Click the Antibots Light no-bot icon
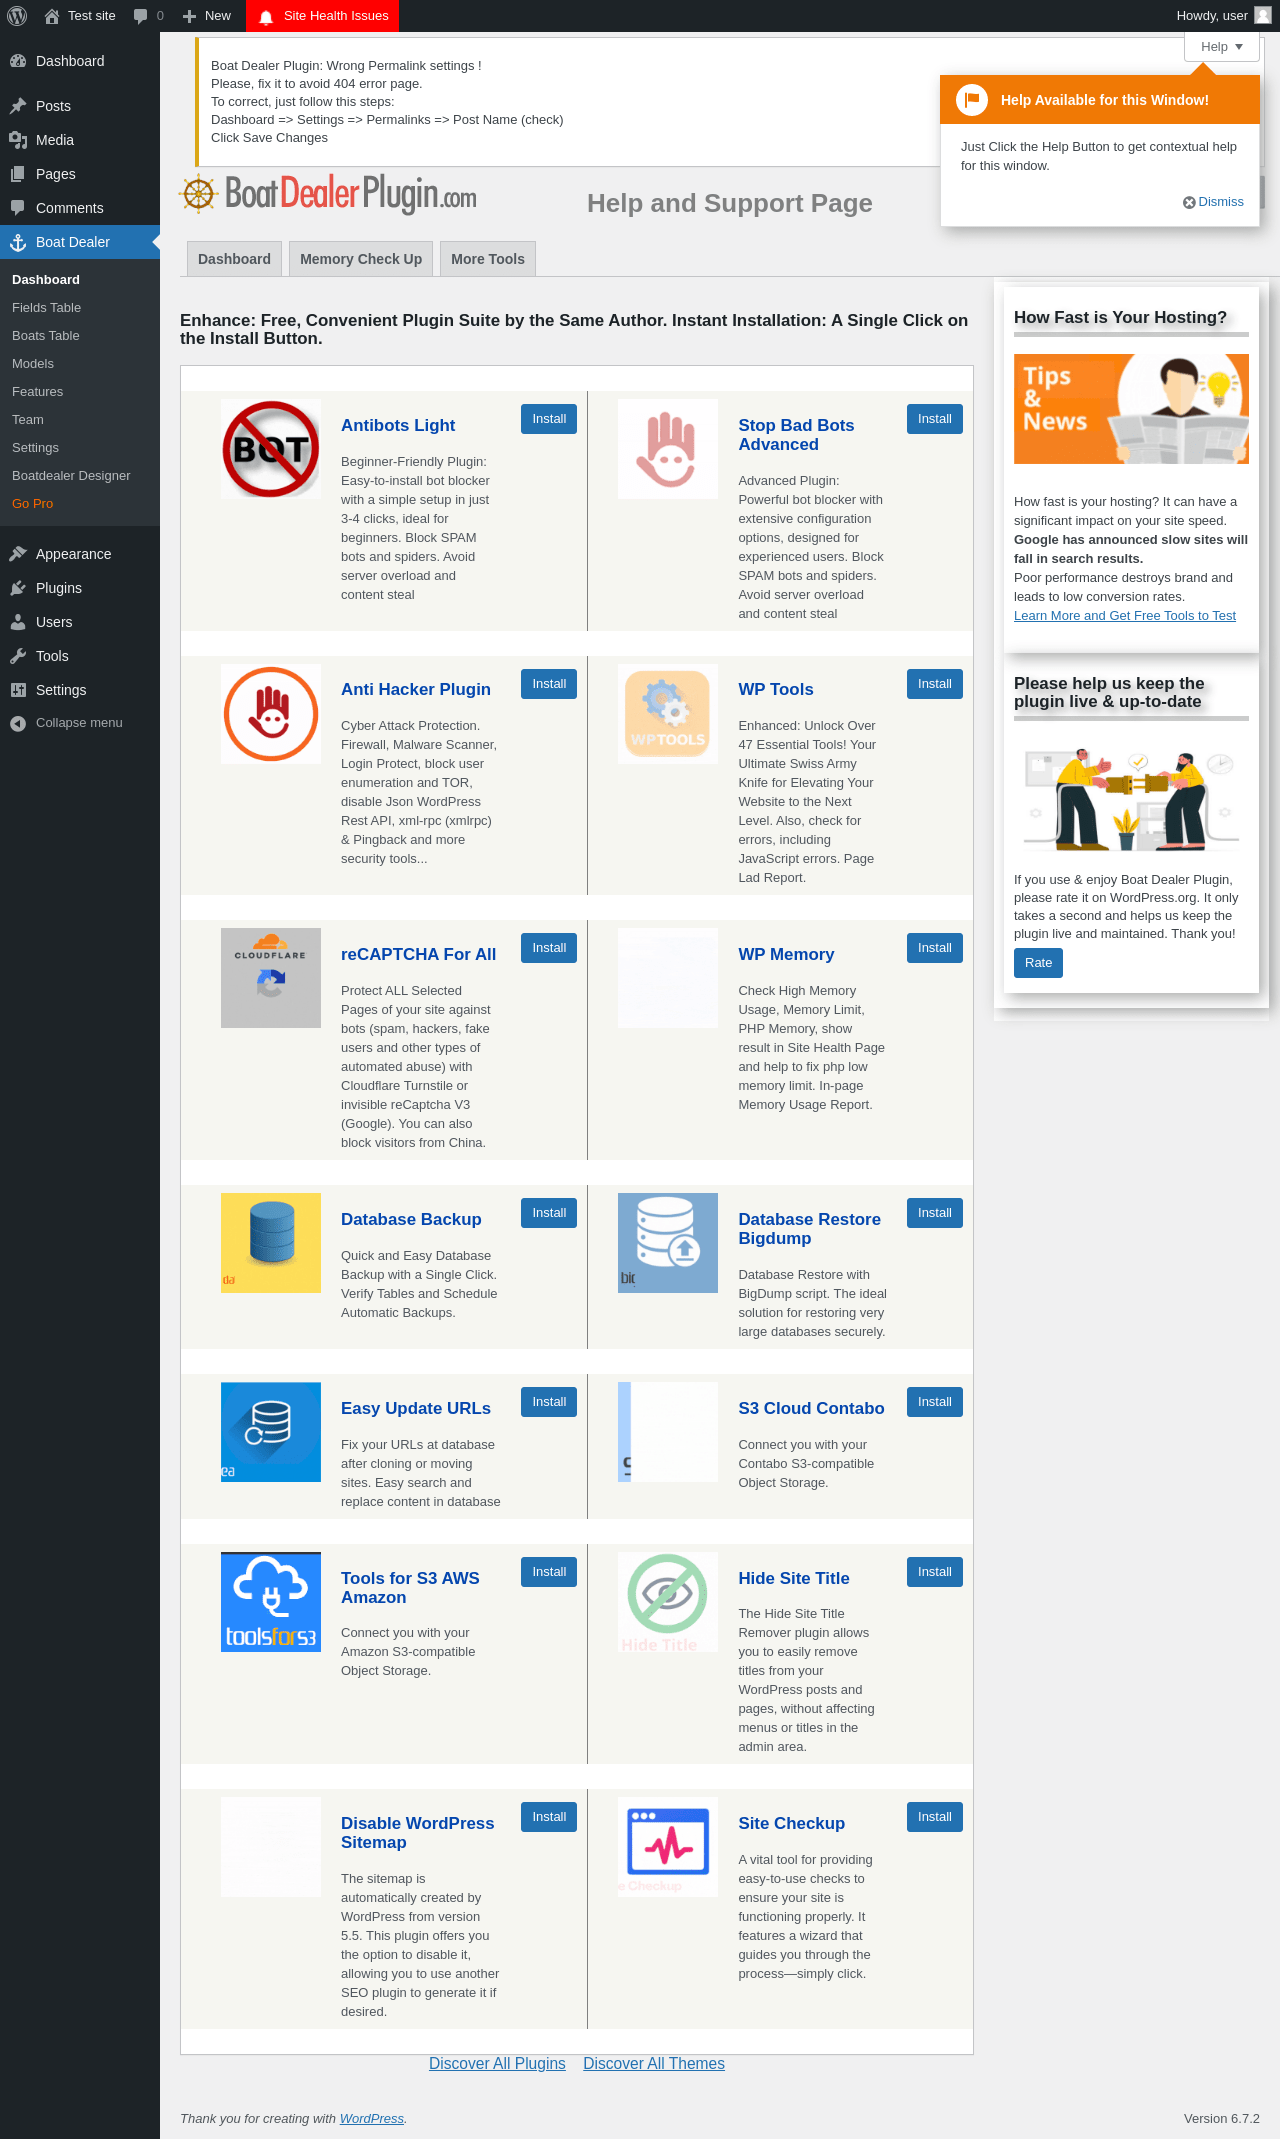1280x2139 pixels. [x=271, y=449]
